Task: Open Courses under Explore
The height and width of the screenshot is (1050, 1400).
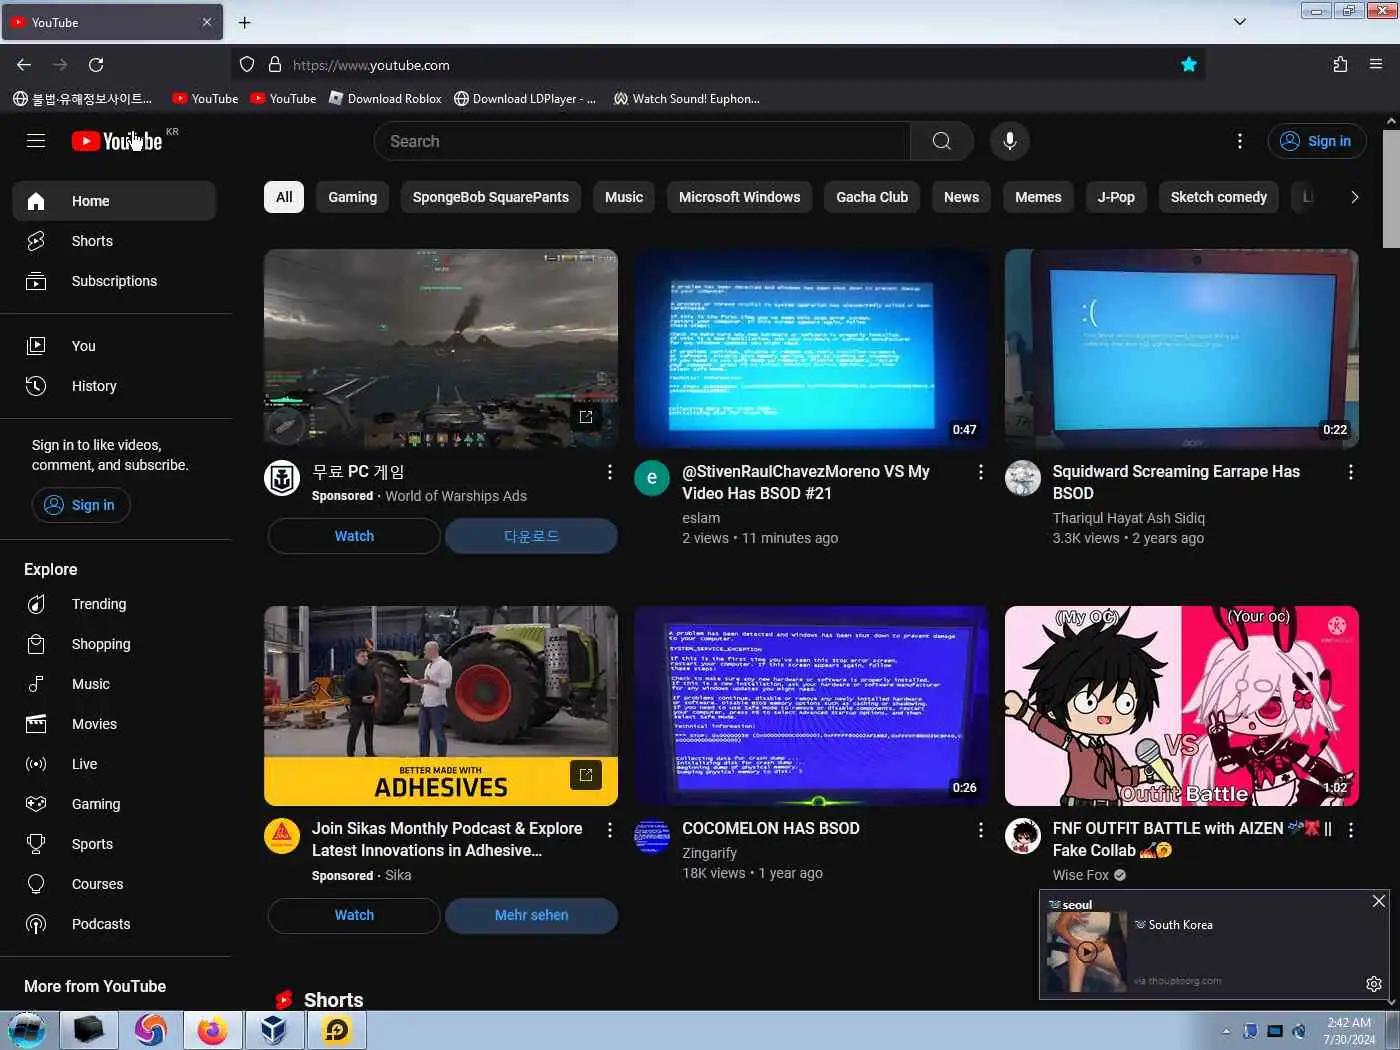Action: pyautogui.click(x=114, y=884)
